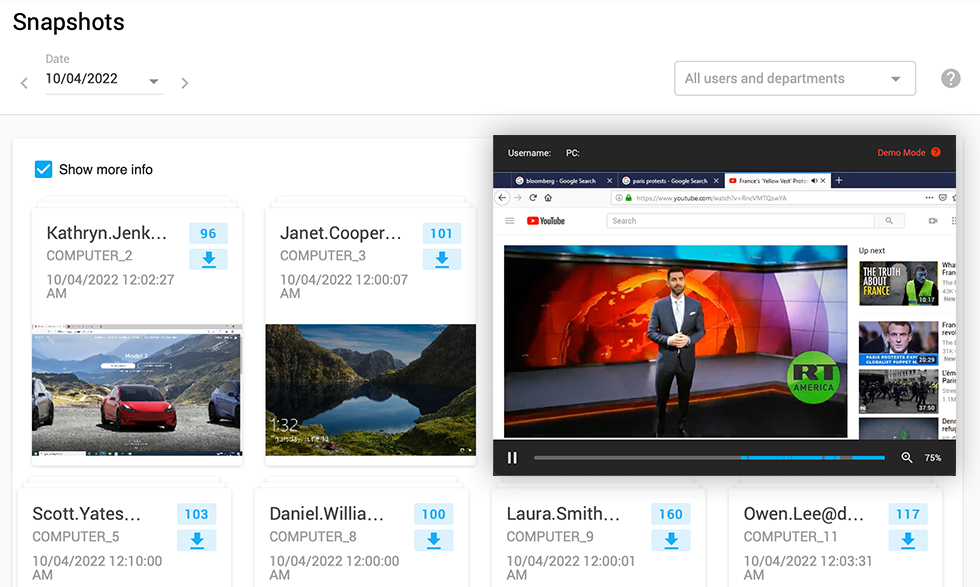Click Kathryn.Jenk snapshot count 96

coord(208,234)
